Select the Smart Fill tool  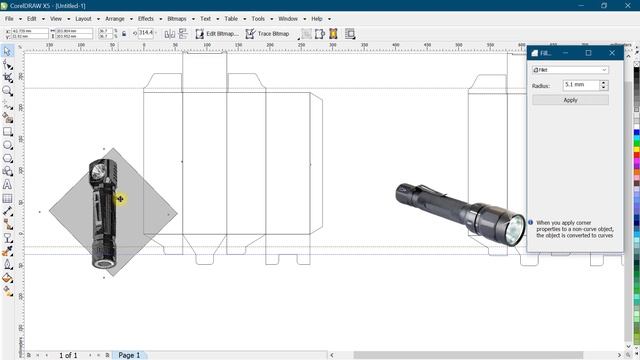click(x=7, y=118)
